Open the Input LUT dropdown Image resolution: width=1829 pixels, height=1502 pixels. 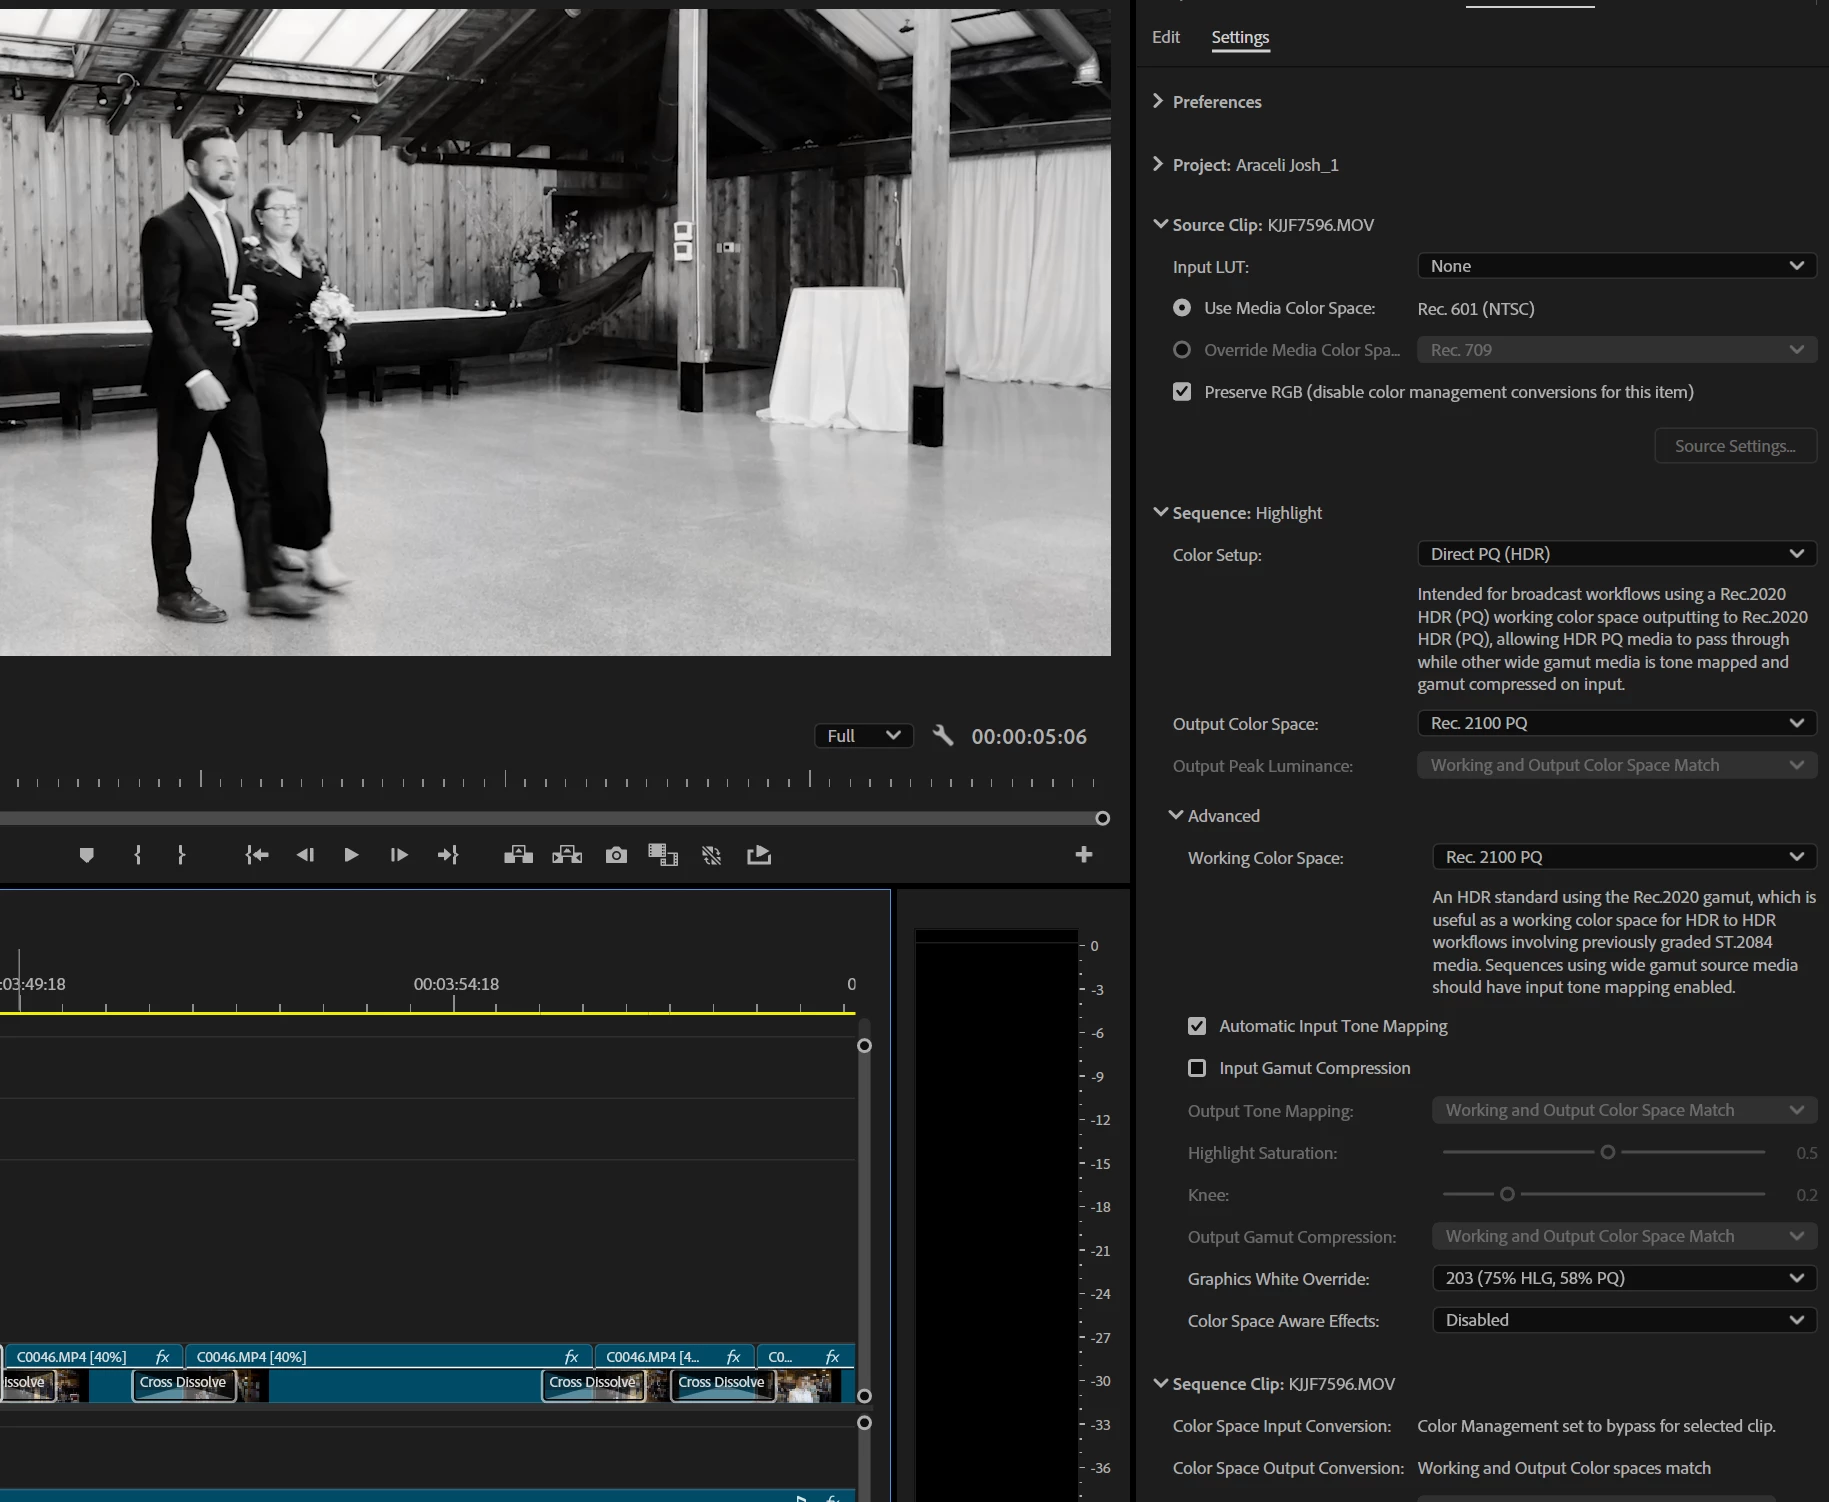pyautogui.click(x=1616, y=266)
